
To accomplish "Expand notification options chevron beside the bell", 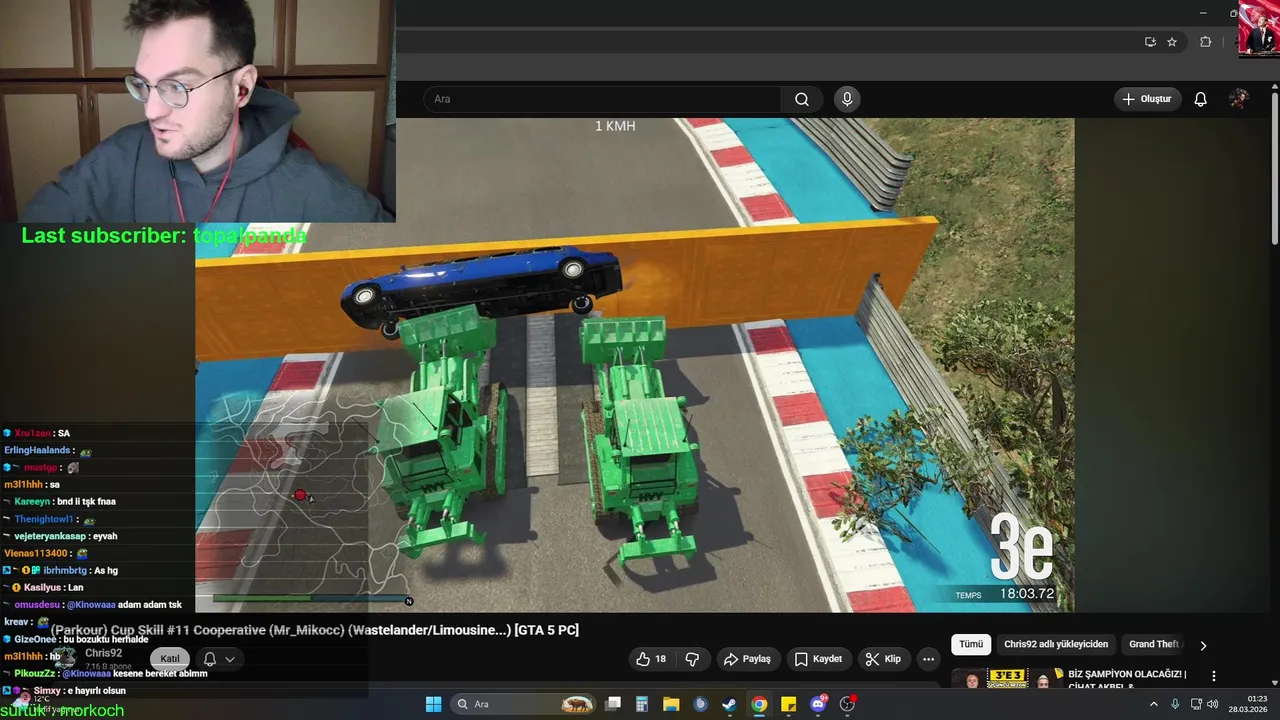I will (230, 659).
